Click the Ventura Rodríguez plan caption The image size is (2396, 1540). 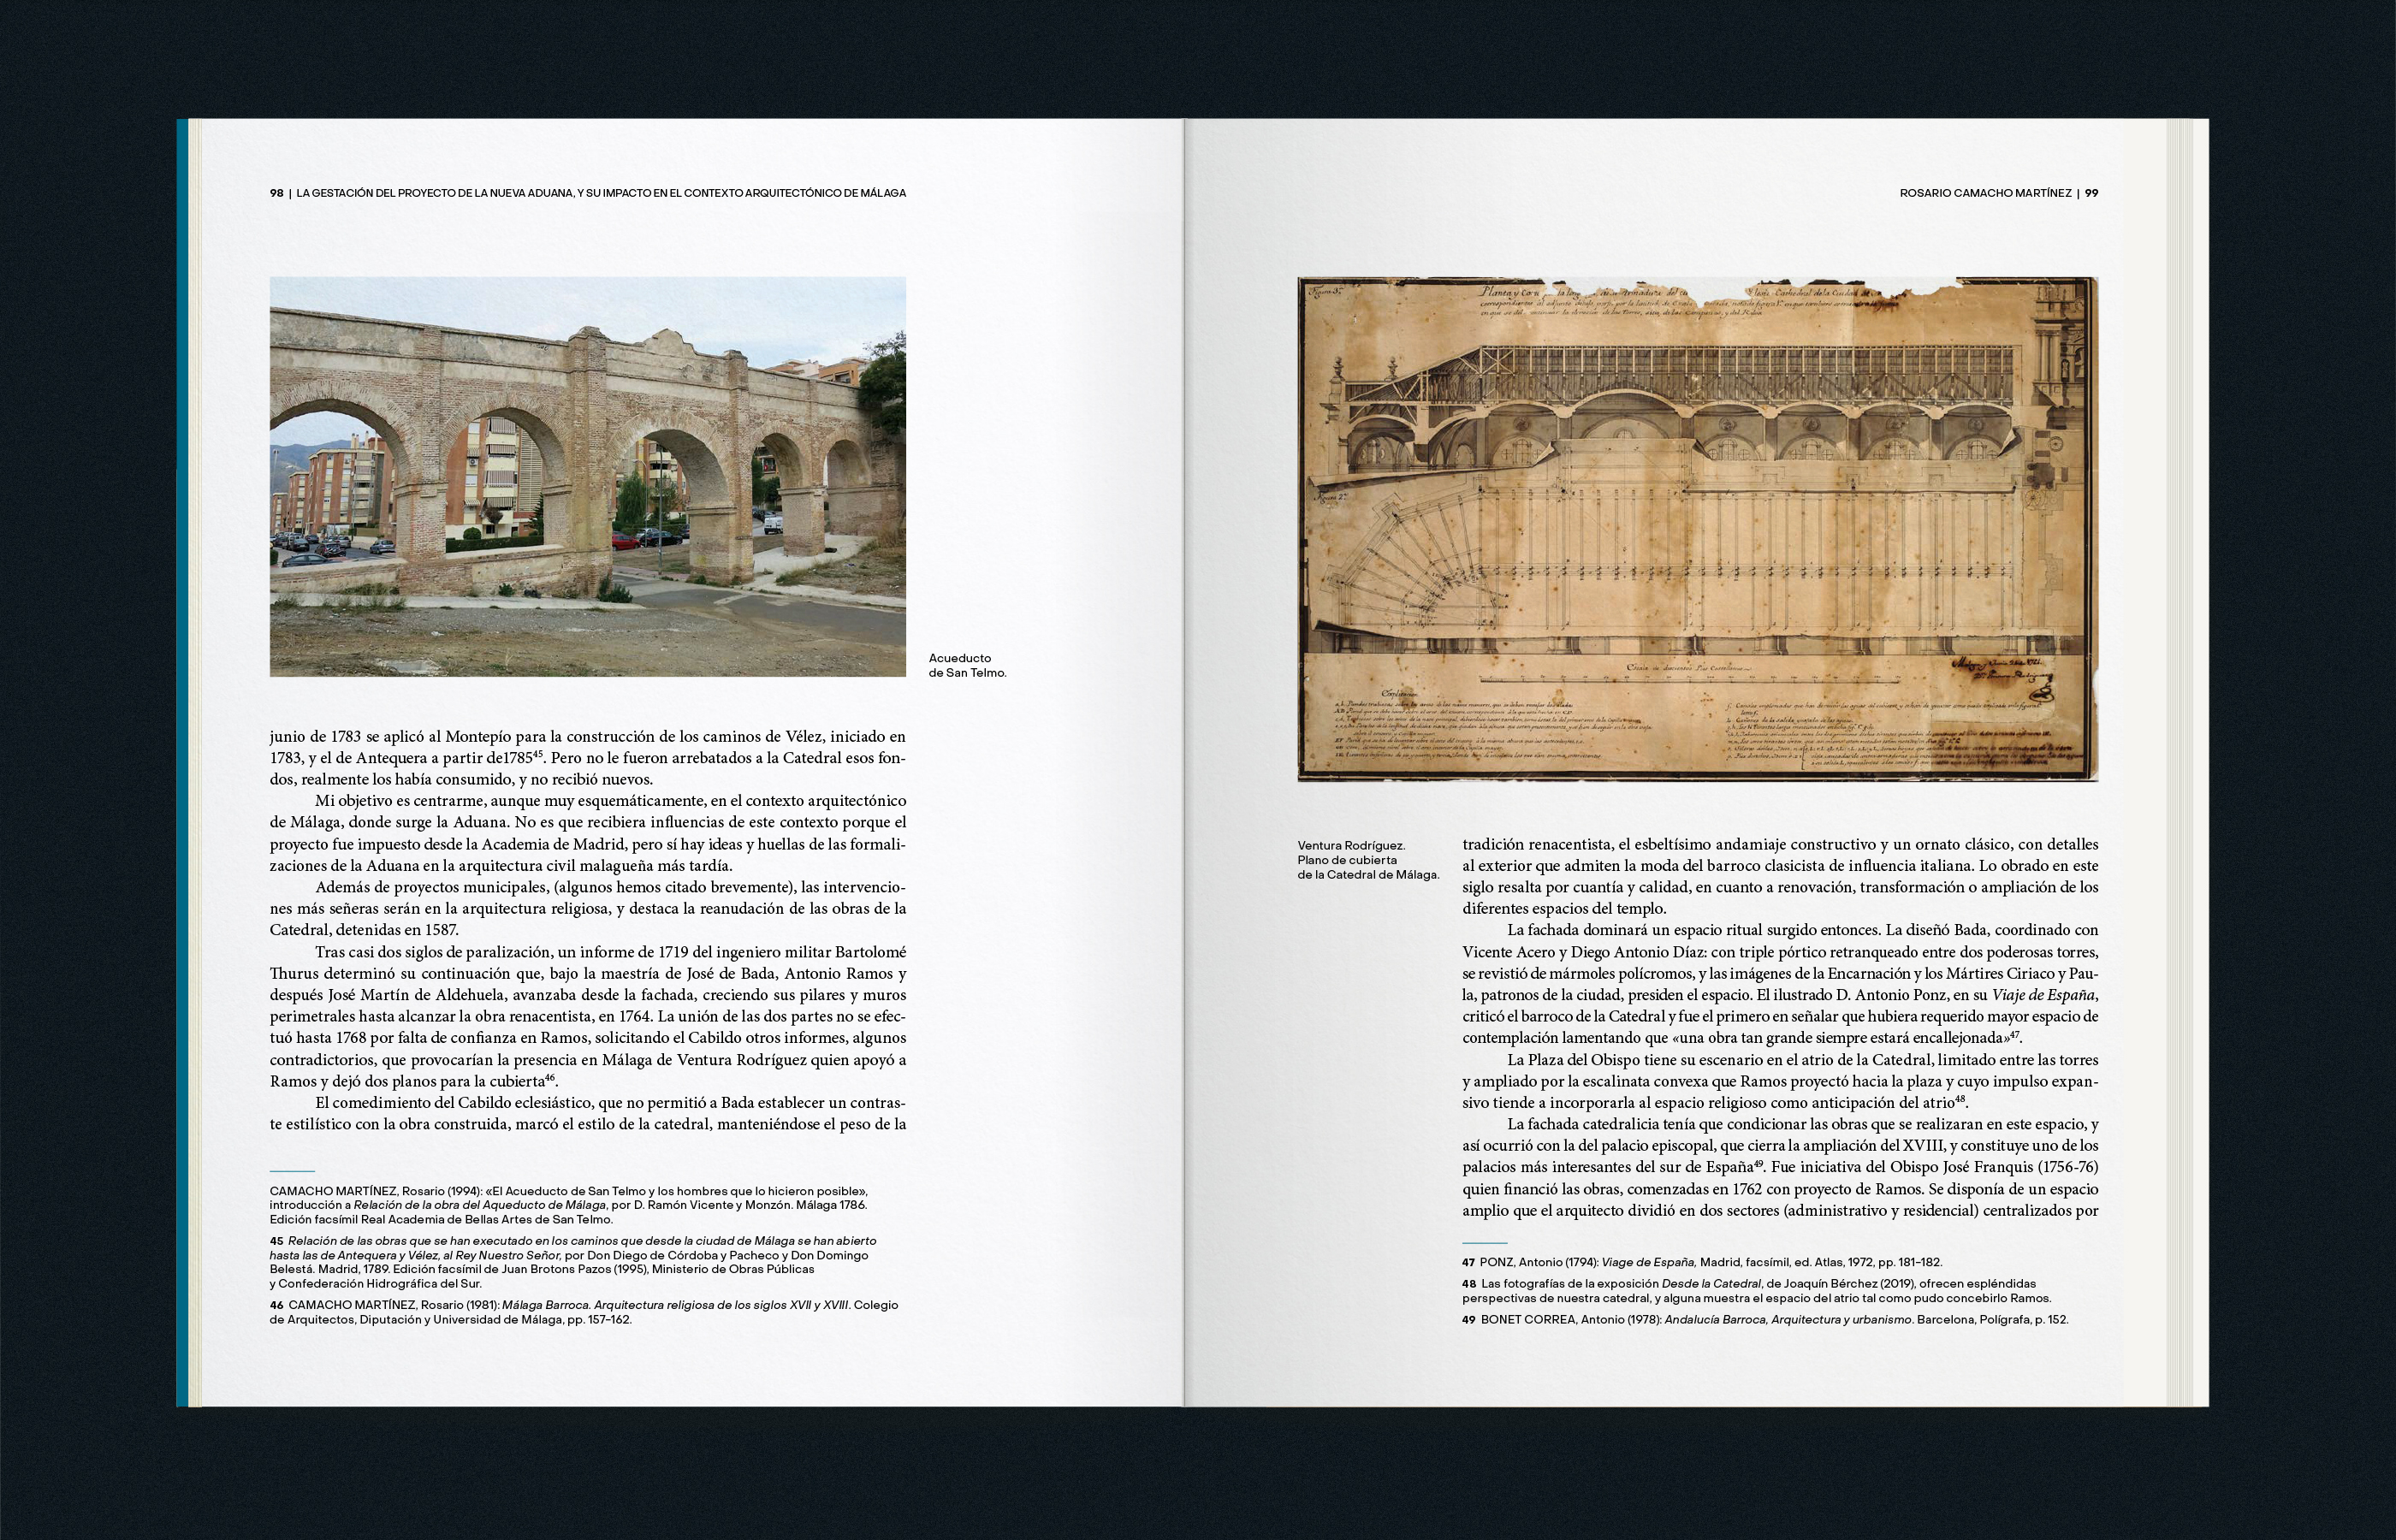tap(1367, 860)
